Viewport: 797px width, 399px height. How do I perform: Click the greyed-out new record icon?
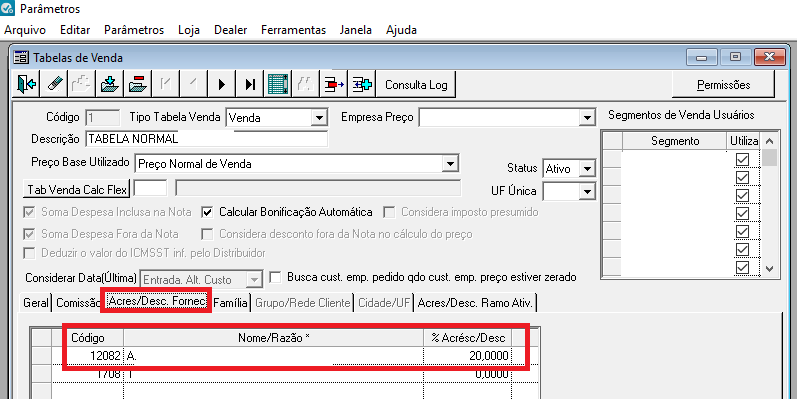81,84
